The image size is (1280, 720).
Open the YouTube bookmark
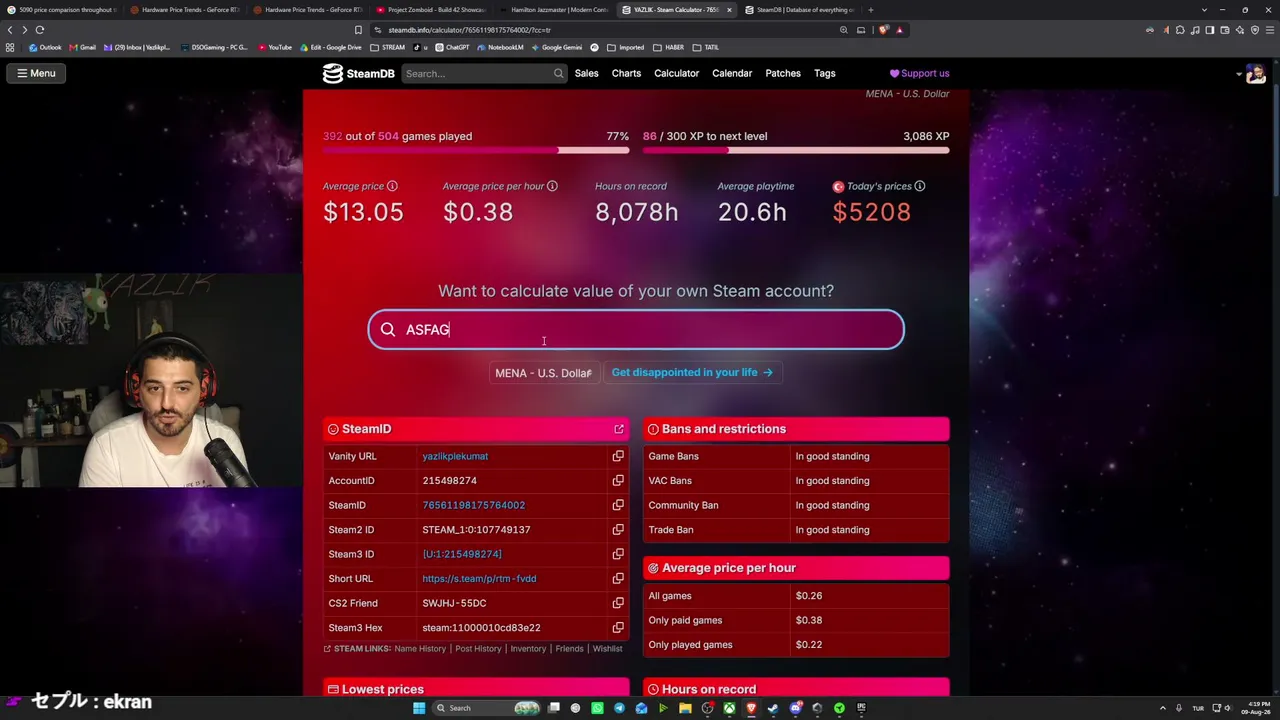(275, 47)
